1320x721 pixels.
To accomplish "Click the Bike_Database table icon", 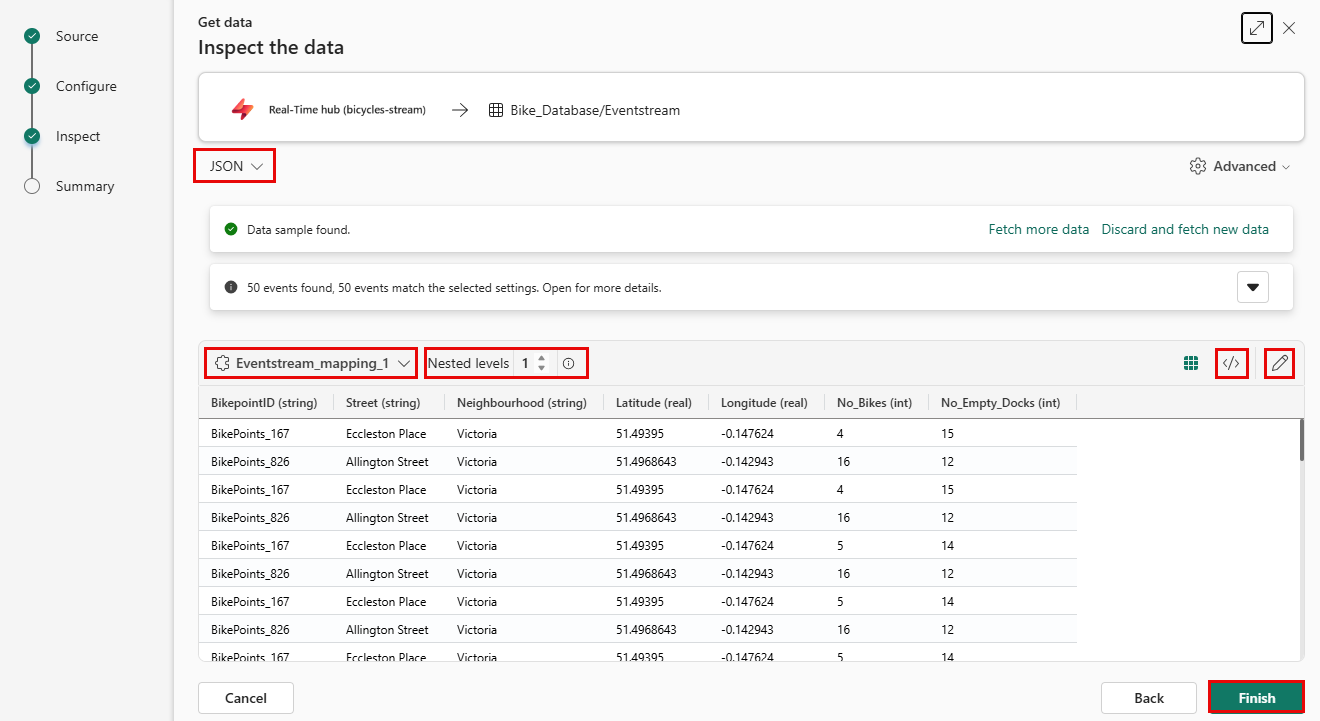I will (x=496, y=111).
